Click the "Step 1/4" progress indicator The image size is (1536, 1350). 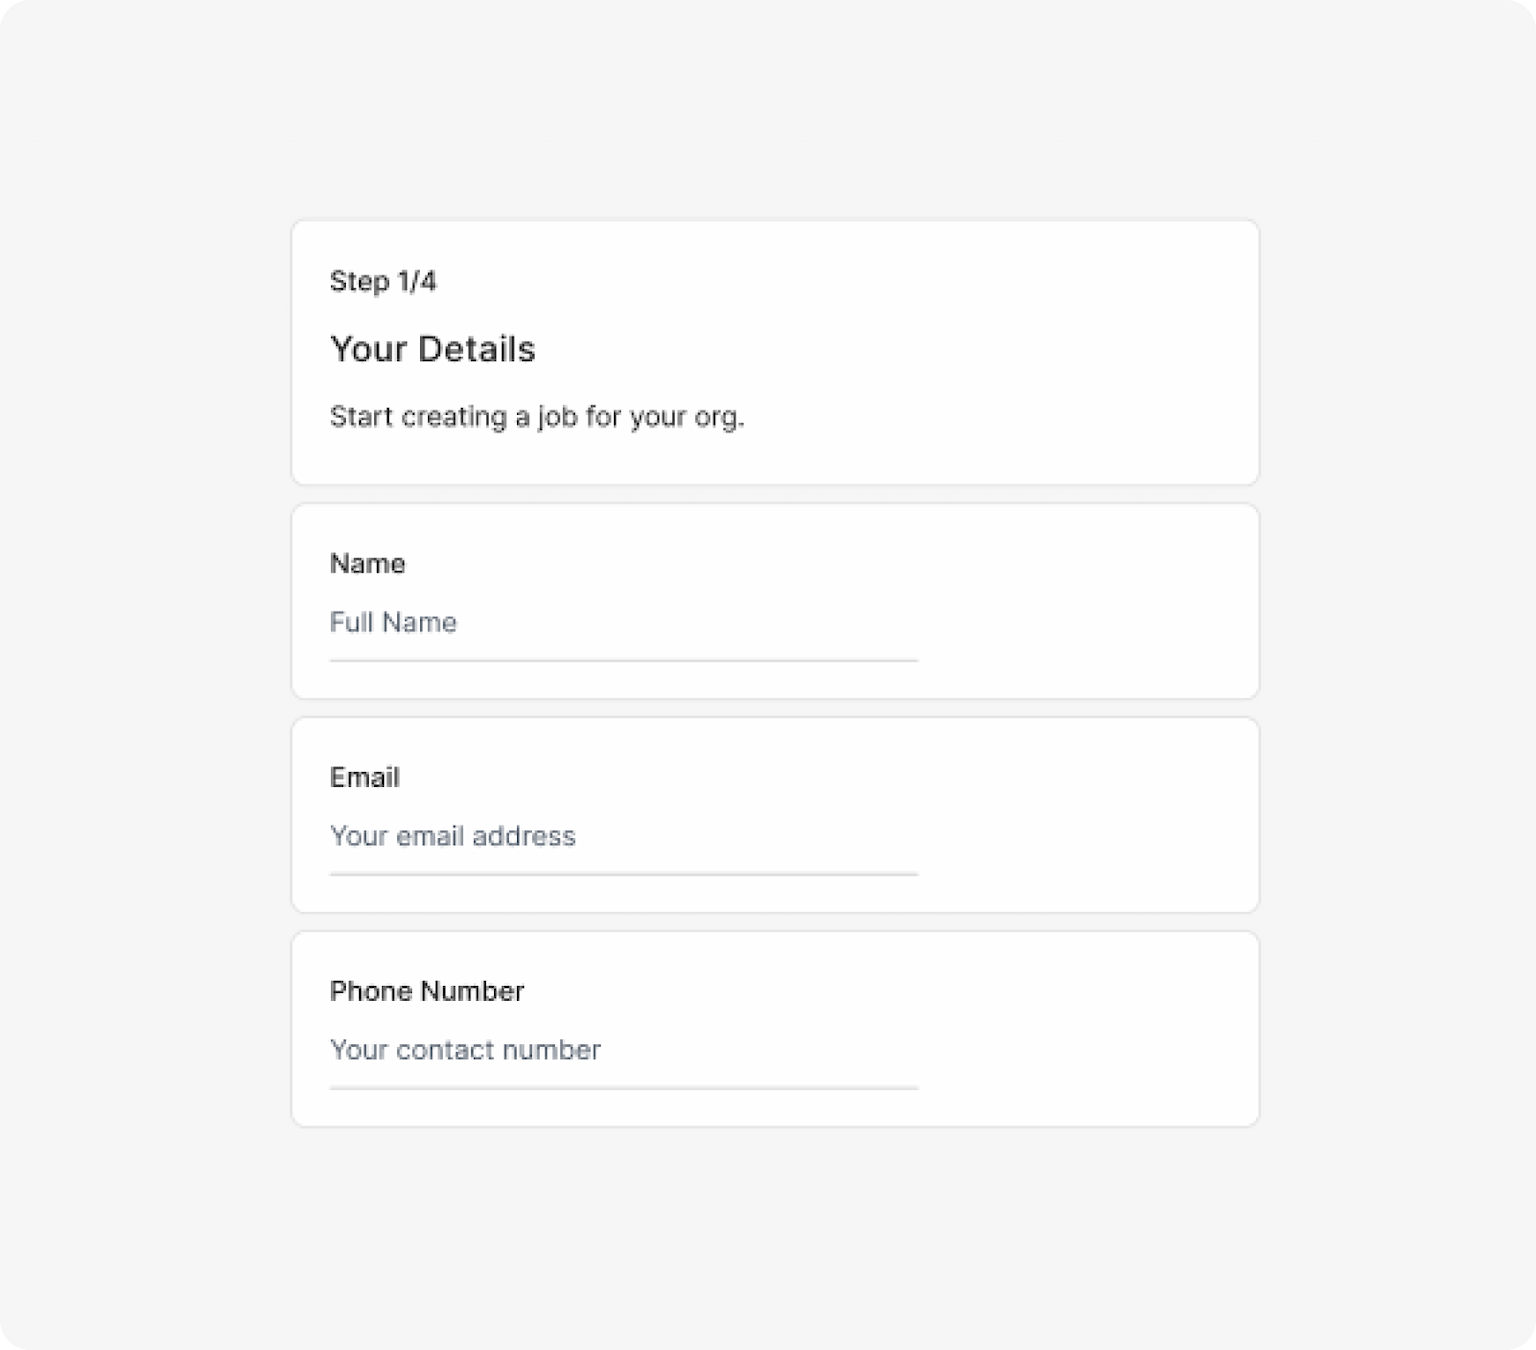(383, 281)
